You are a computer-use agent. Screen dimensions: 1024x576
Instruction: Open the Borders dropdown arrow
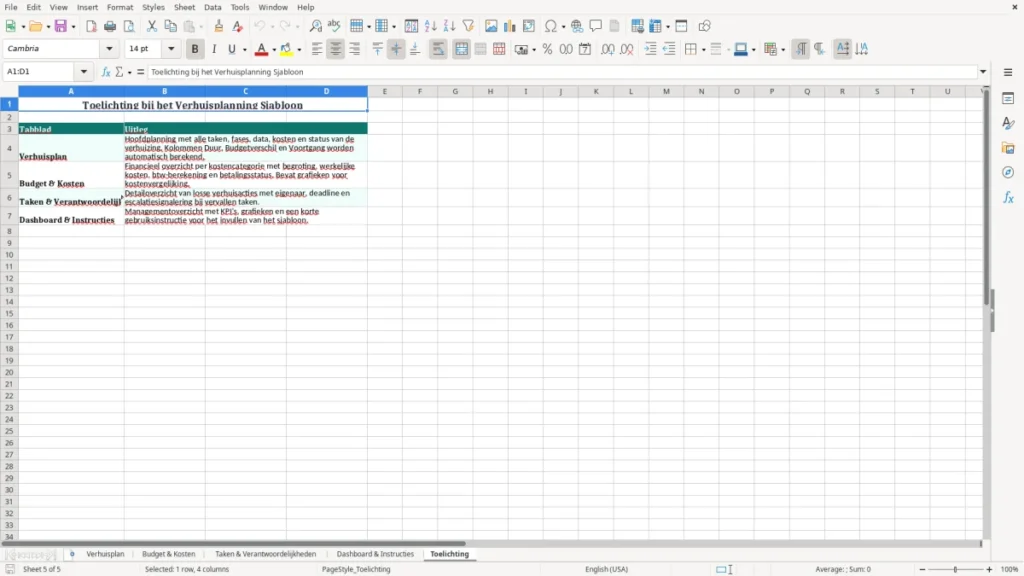pyautogui.click(x=703, y=50)
